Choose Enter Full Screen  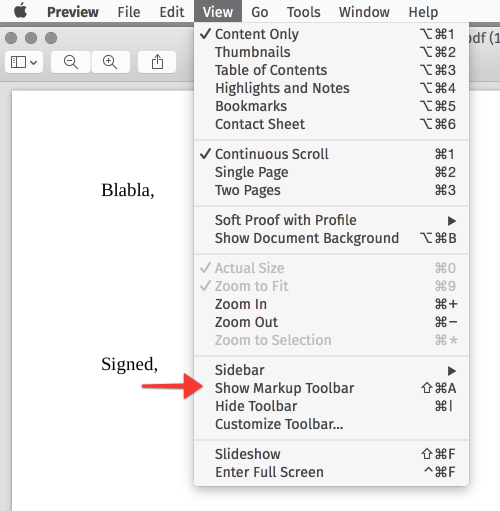(331, 472)
